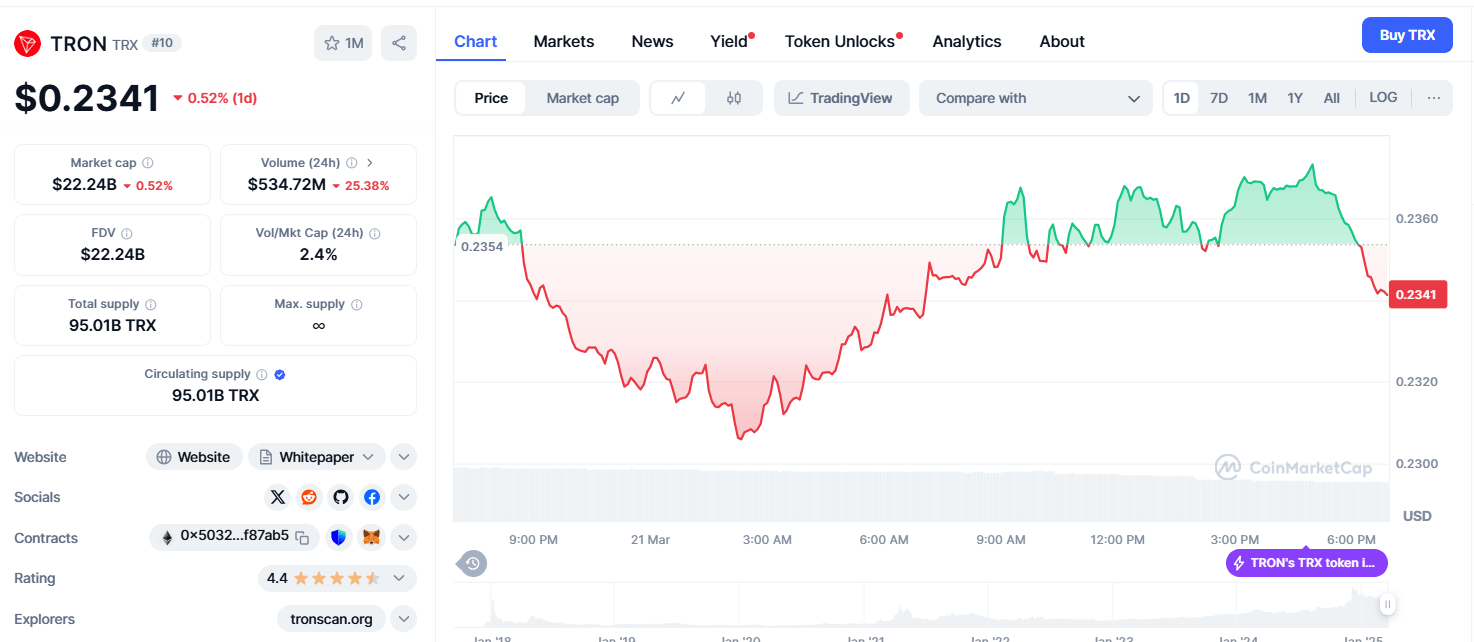Click Circulating supply info icon
Viewport: 1474px width, 642px height.
coord(262,374)
